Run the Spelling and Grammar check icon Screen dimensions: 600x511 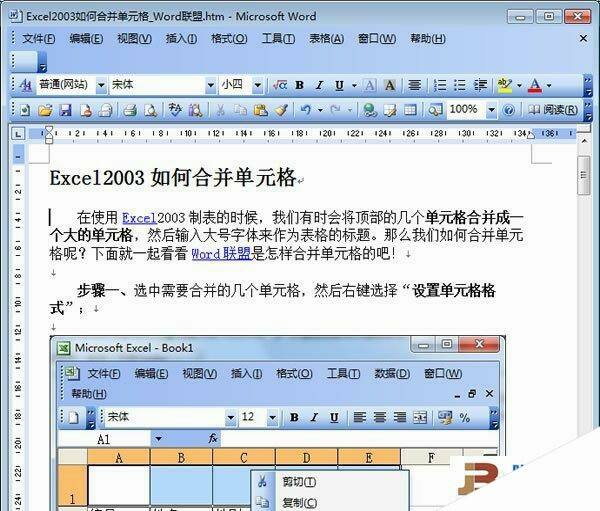pyautogui.click(x=175, y=110)
